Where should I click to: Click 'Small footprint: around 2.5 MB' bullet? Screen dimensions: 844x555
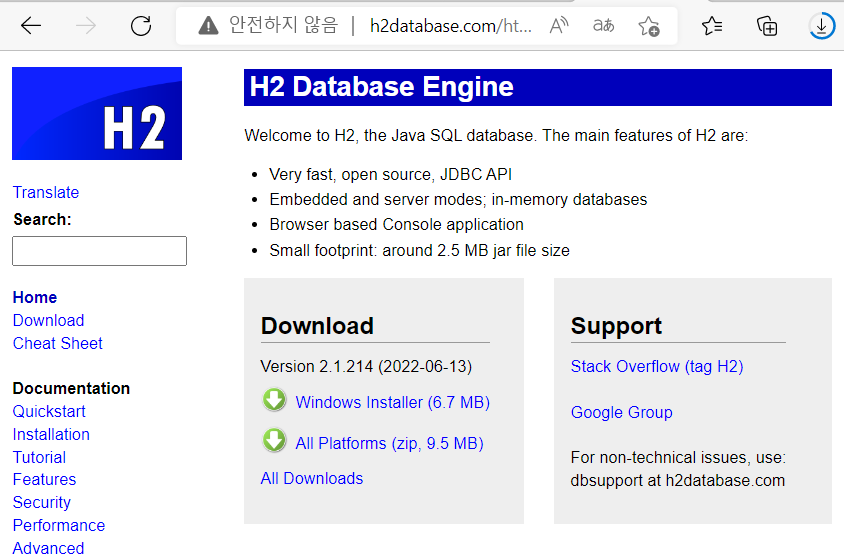click(x=419, y=250)
